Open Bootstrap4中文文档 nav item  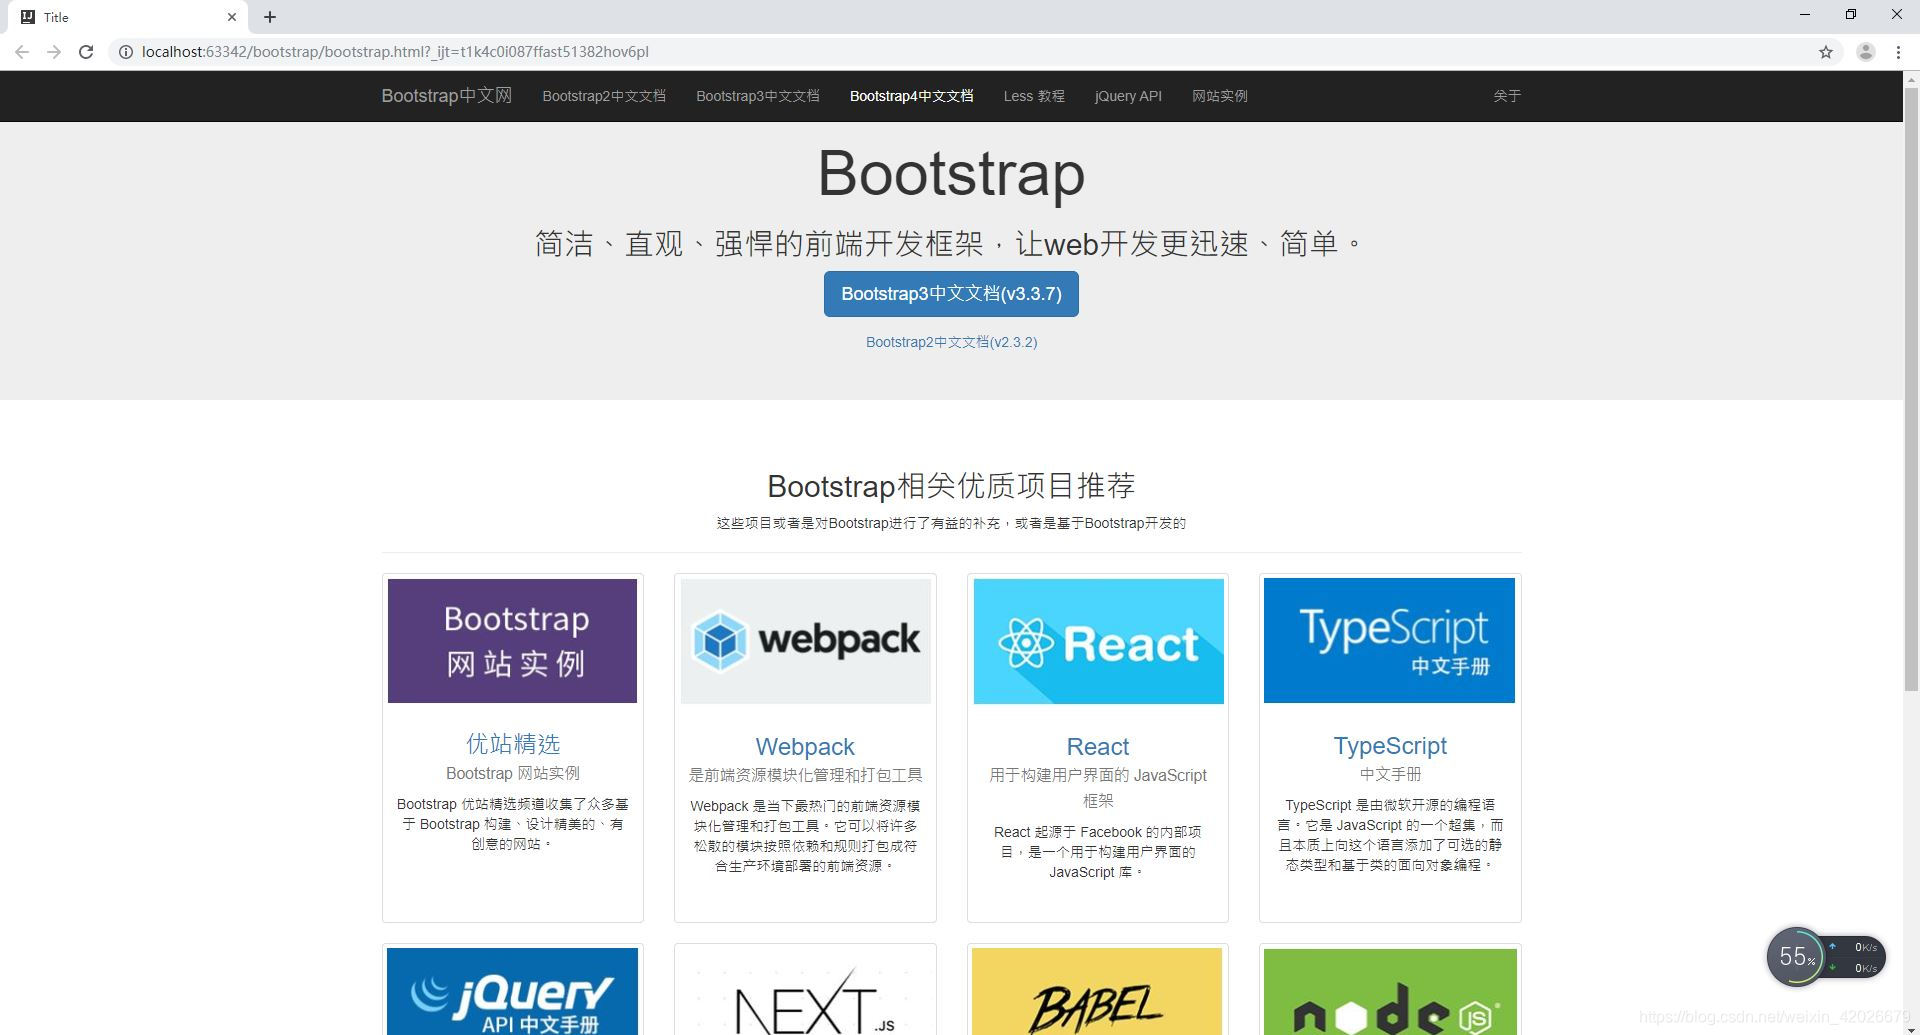point(912,96)
